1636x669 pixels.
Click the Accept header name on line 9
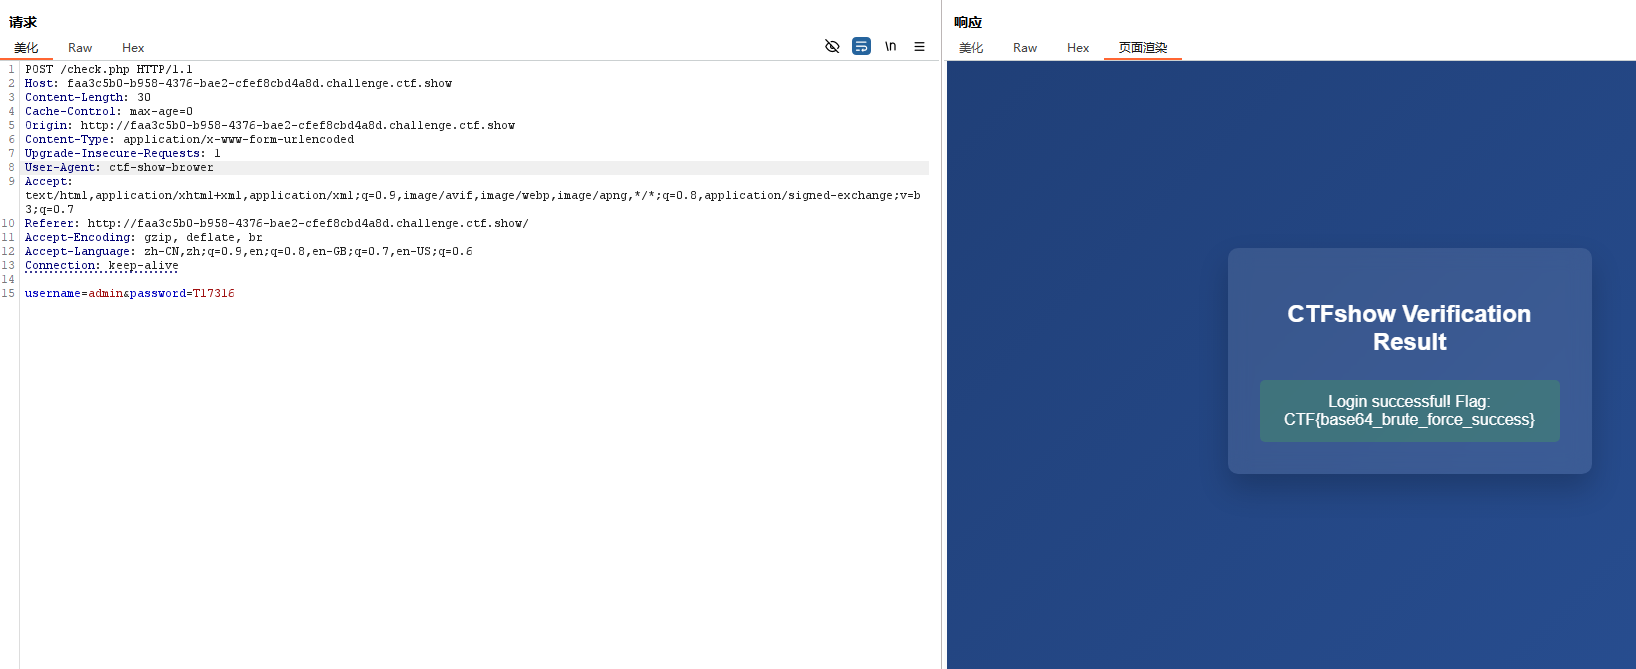point(48,182)
